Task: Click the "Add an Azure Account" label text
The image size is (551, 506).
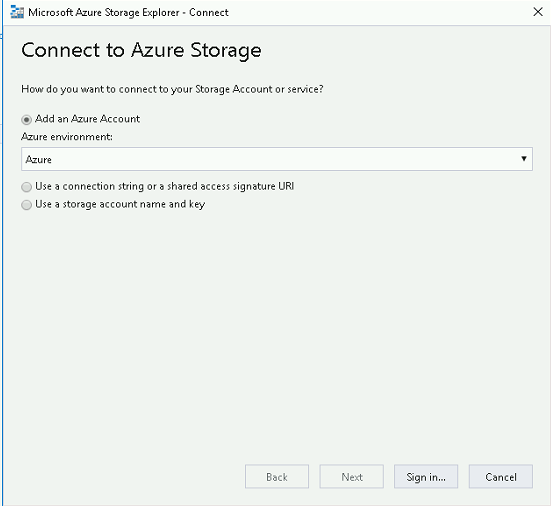Action: click(87, 119)
